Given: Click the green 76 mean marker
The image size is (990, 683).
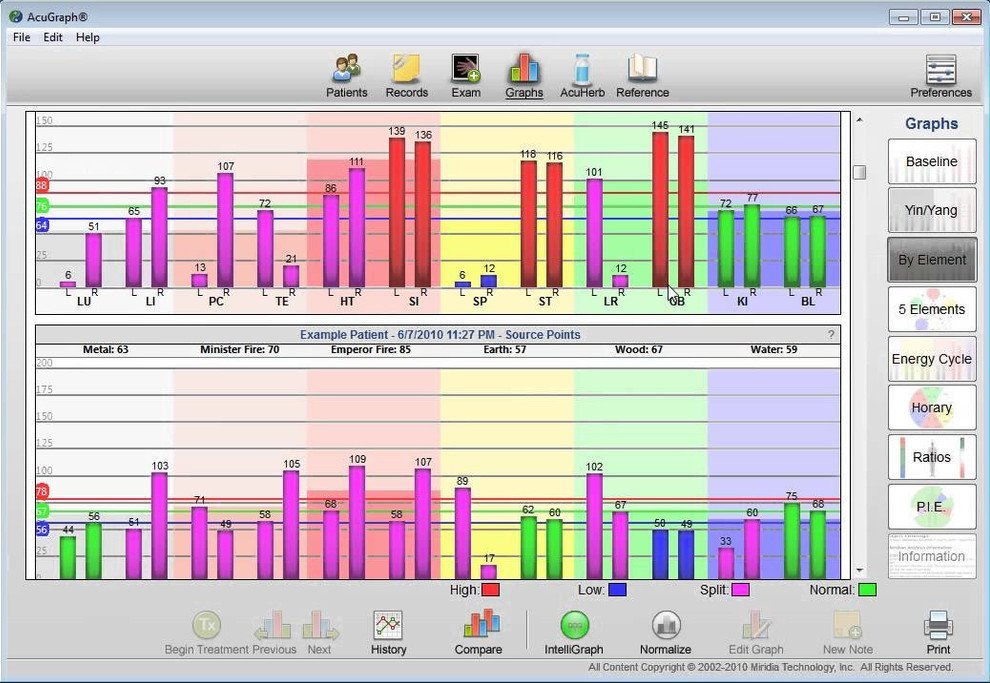Looking at the screenshot, I should pyautogui.click(x=42, y=206).
